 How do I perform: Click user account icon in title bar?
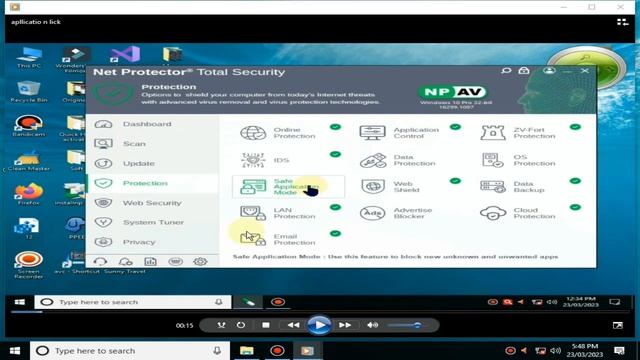[549, 71]
